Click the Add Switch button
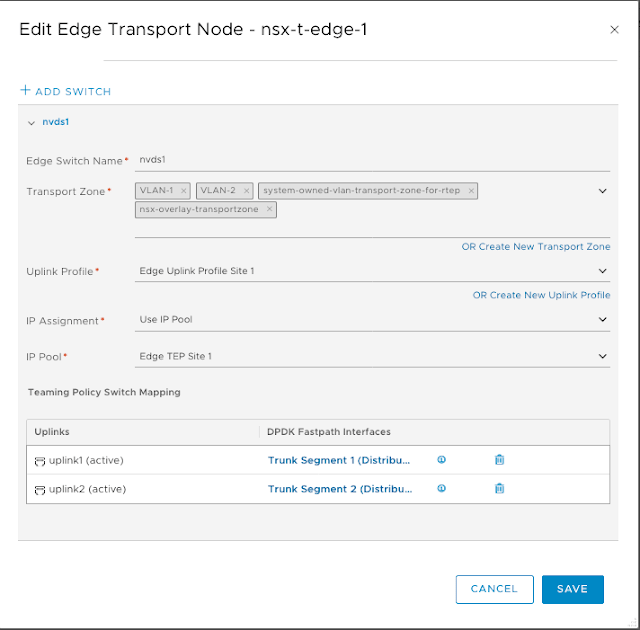 click(66, 91)
